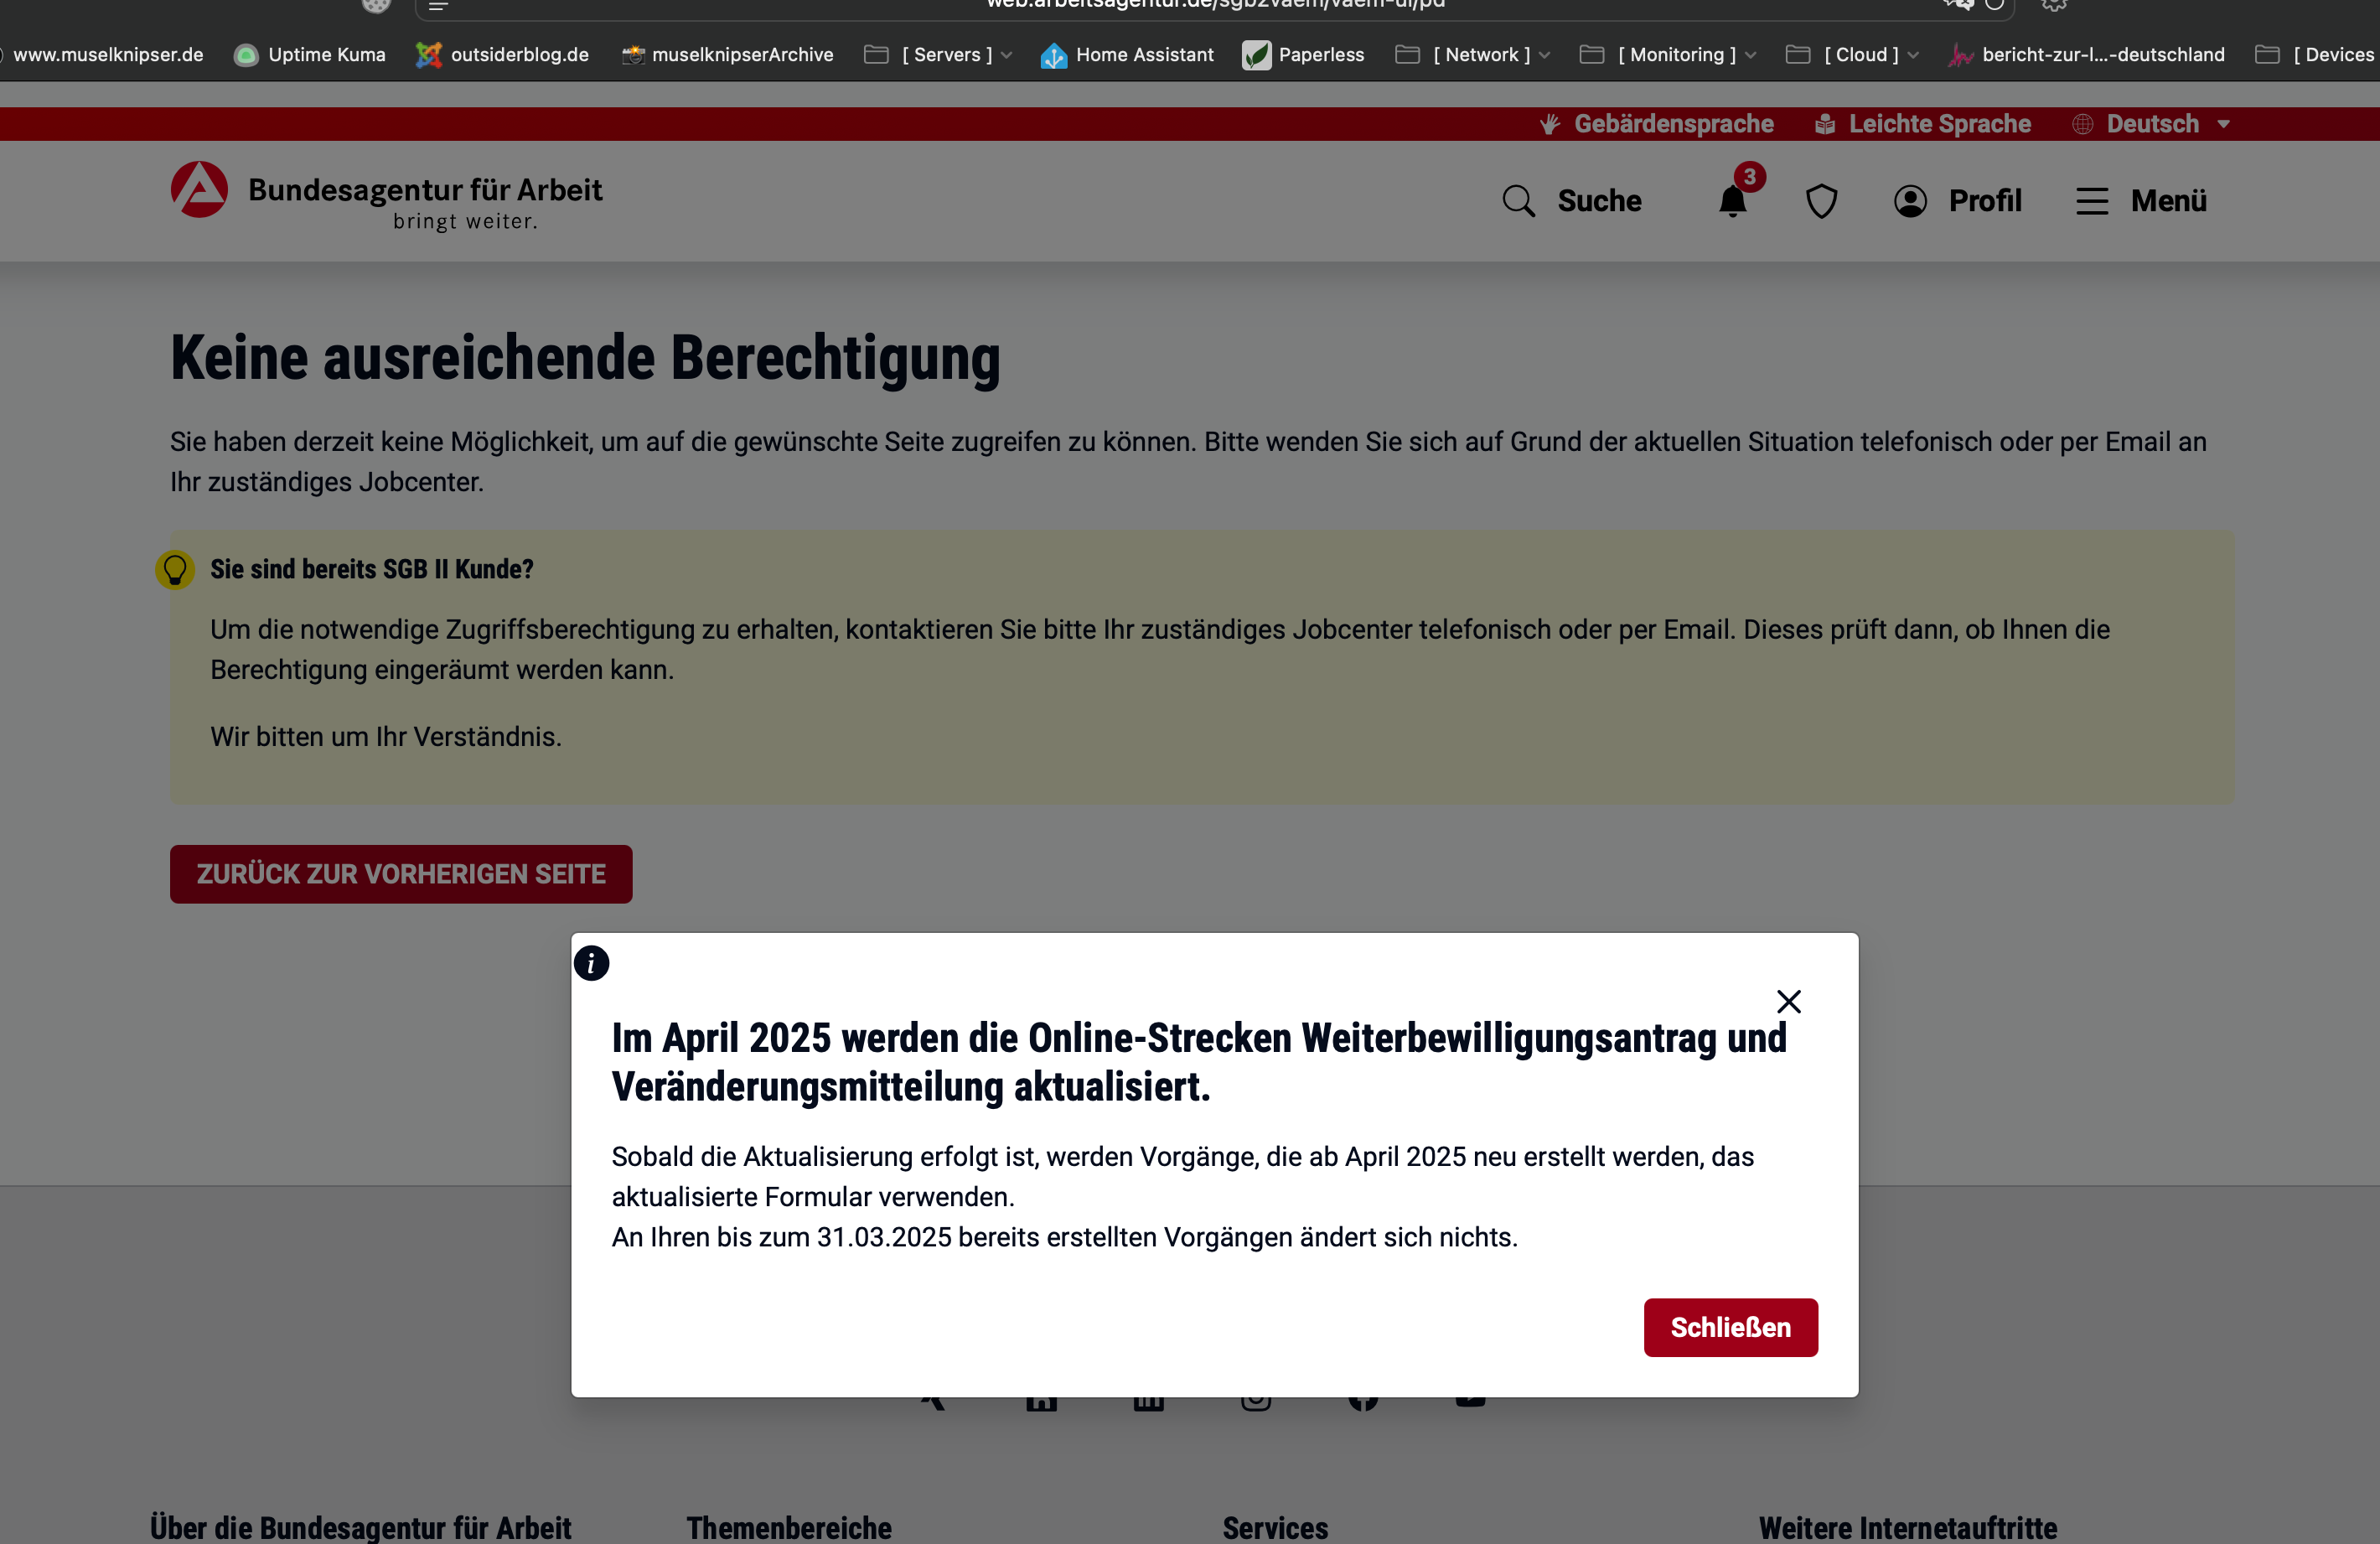Expand the [ Network ] bookmark folder
Screen dimensions: 2380x1544
click(x=1473, y=54)
